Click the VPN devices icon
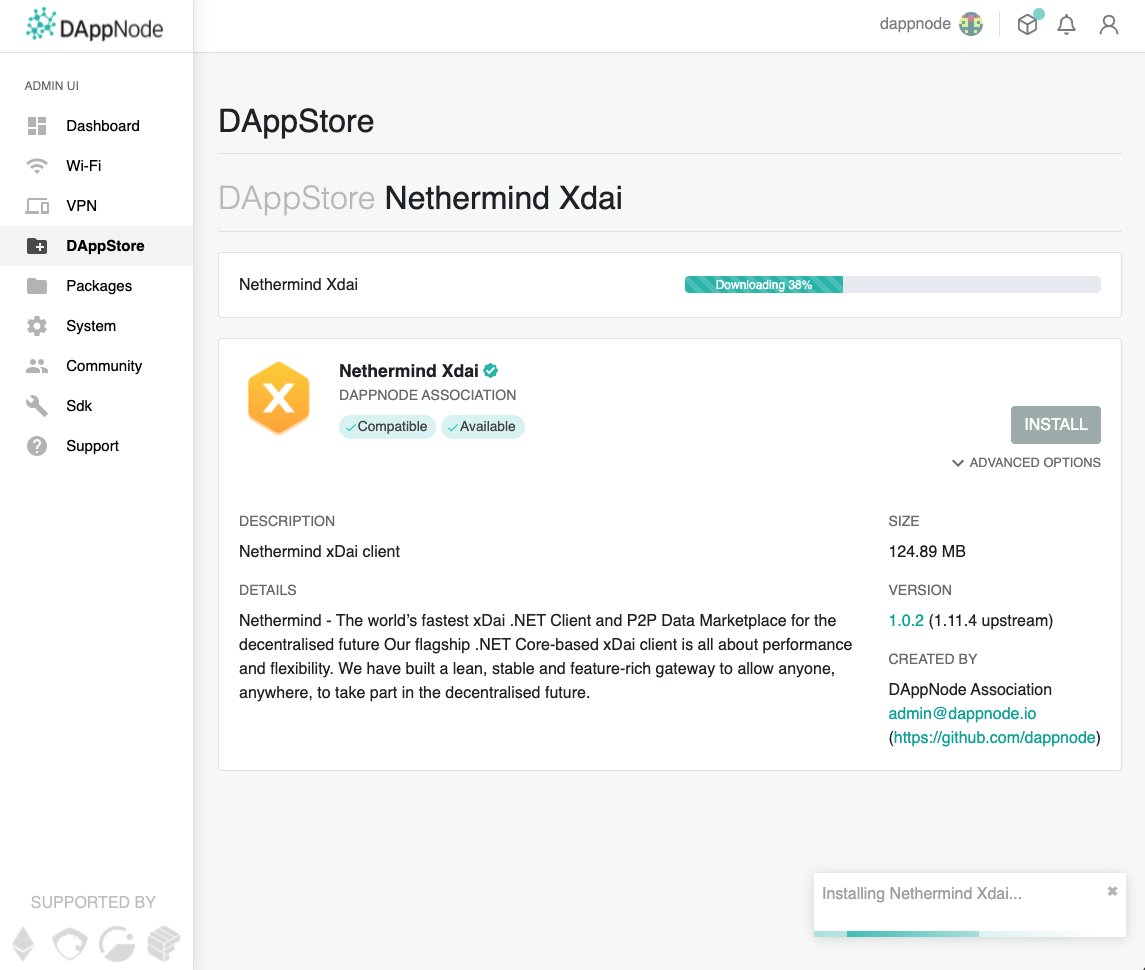Viewport: 1145px width, 970px height. coord(37,206)
